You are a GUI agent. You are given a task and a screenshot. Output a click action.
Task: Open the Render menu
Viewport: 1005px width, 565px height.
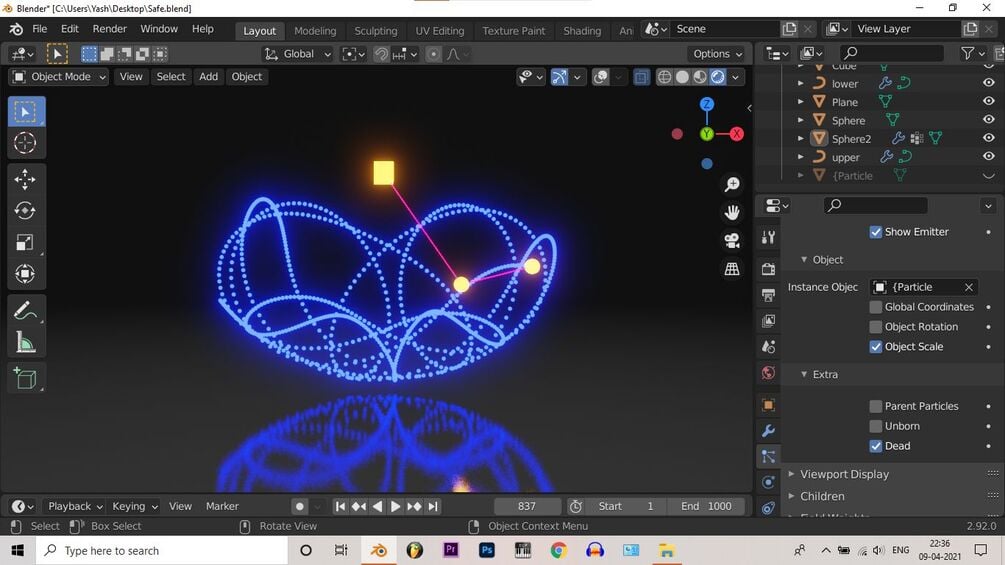(110, 29)
